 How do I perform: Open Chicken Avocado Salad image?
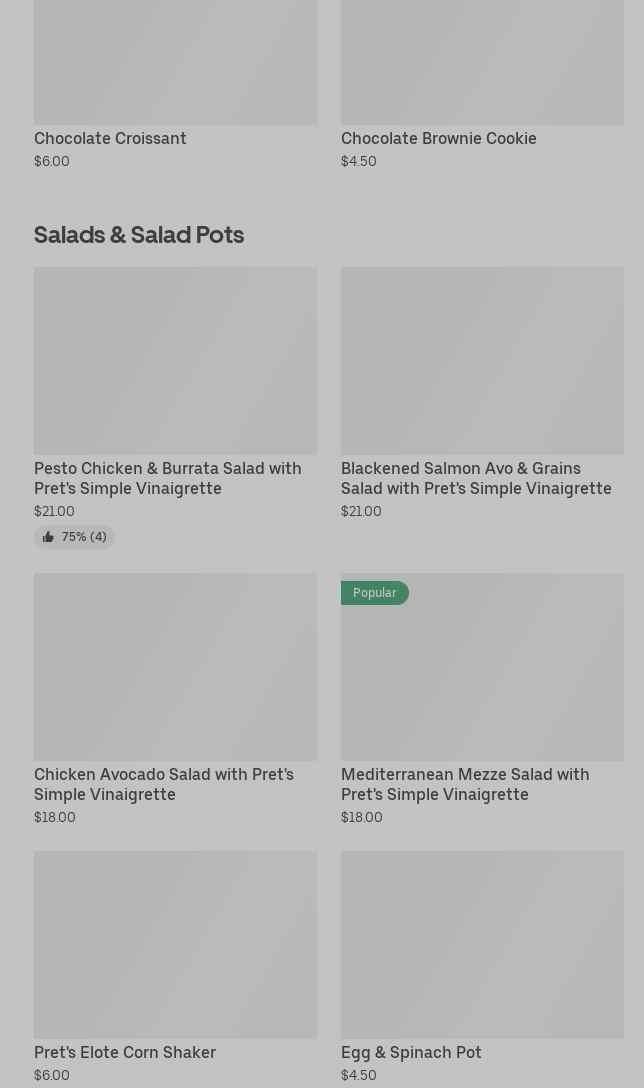(175, 666)
